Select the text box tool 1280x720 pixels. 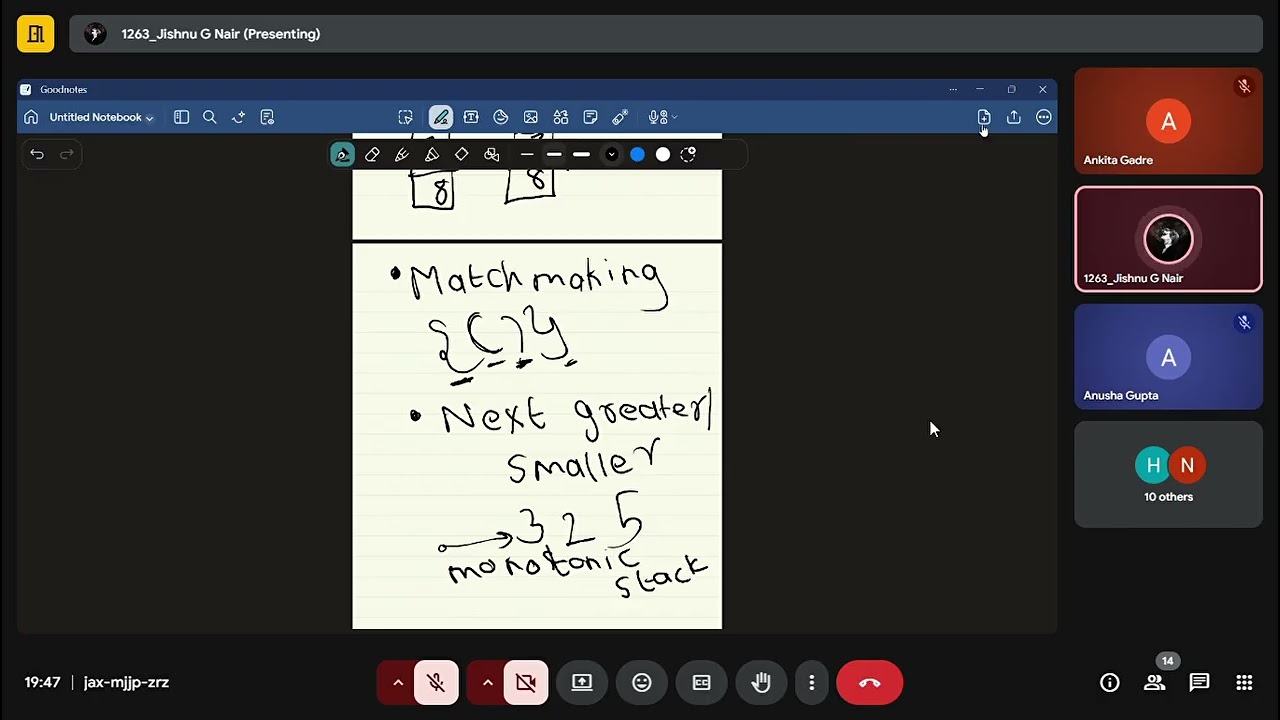pos(471,117)
